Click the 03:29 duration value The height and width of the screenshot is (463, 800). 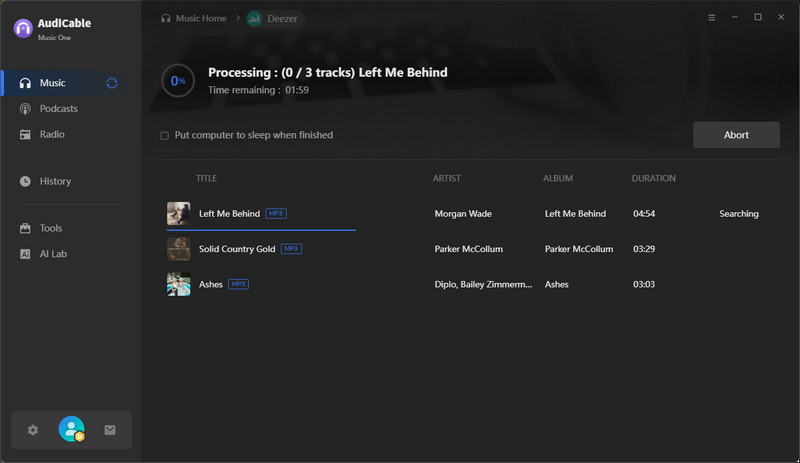(x=644, y=249)
